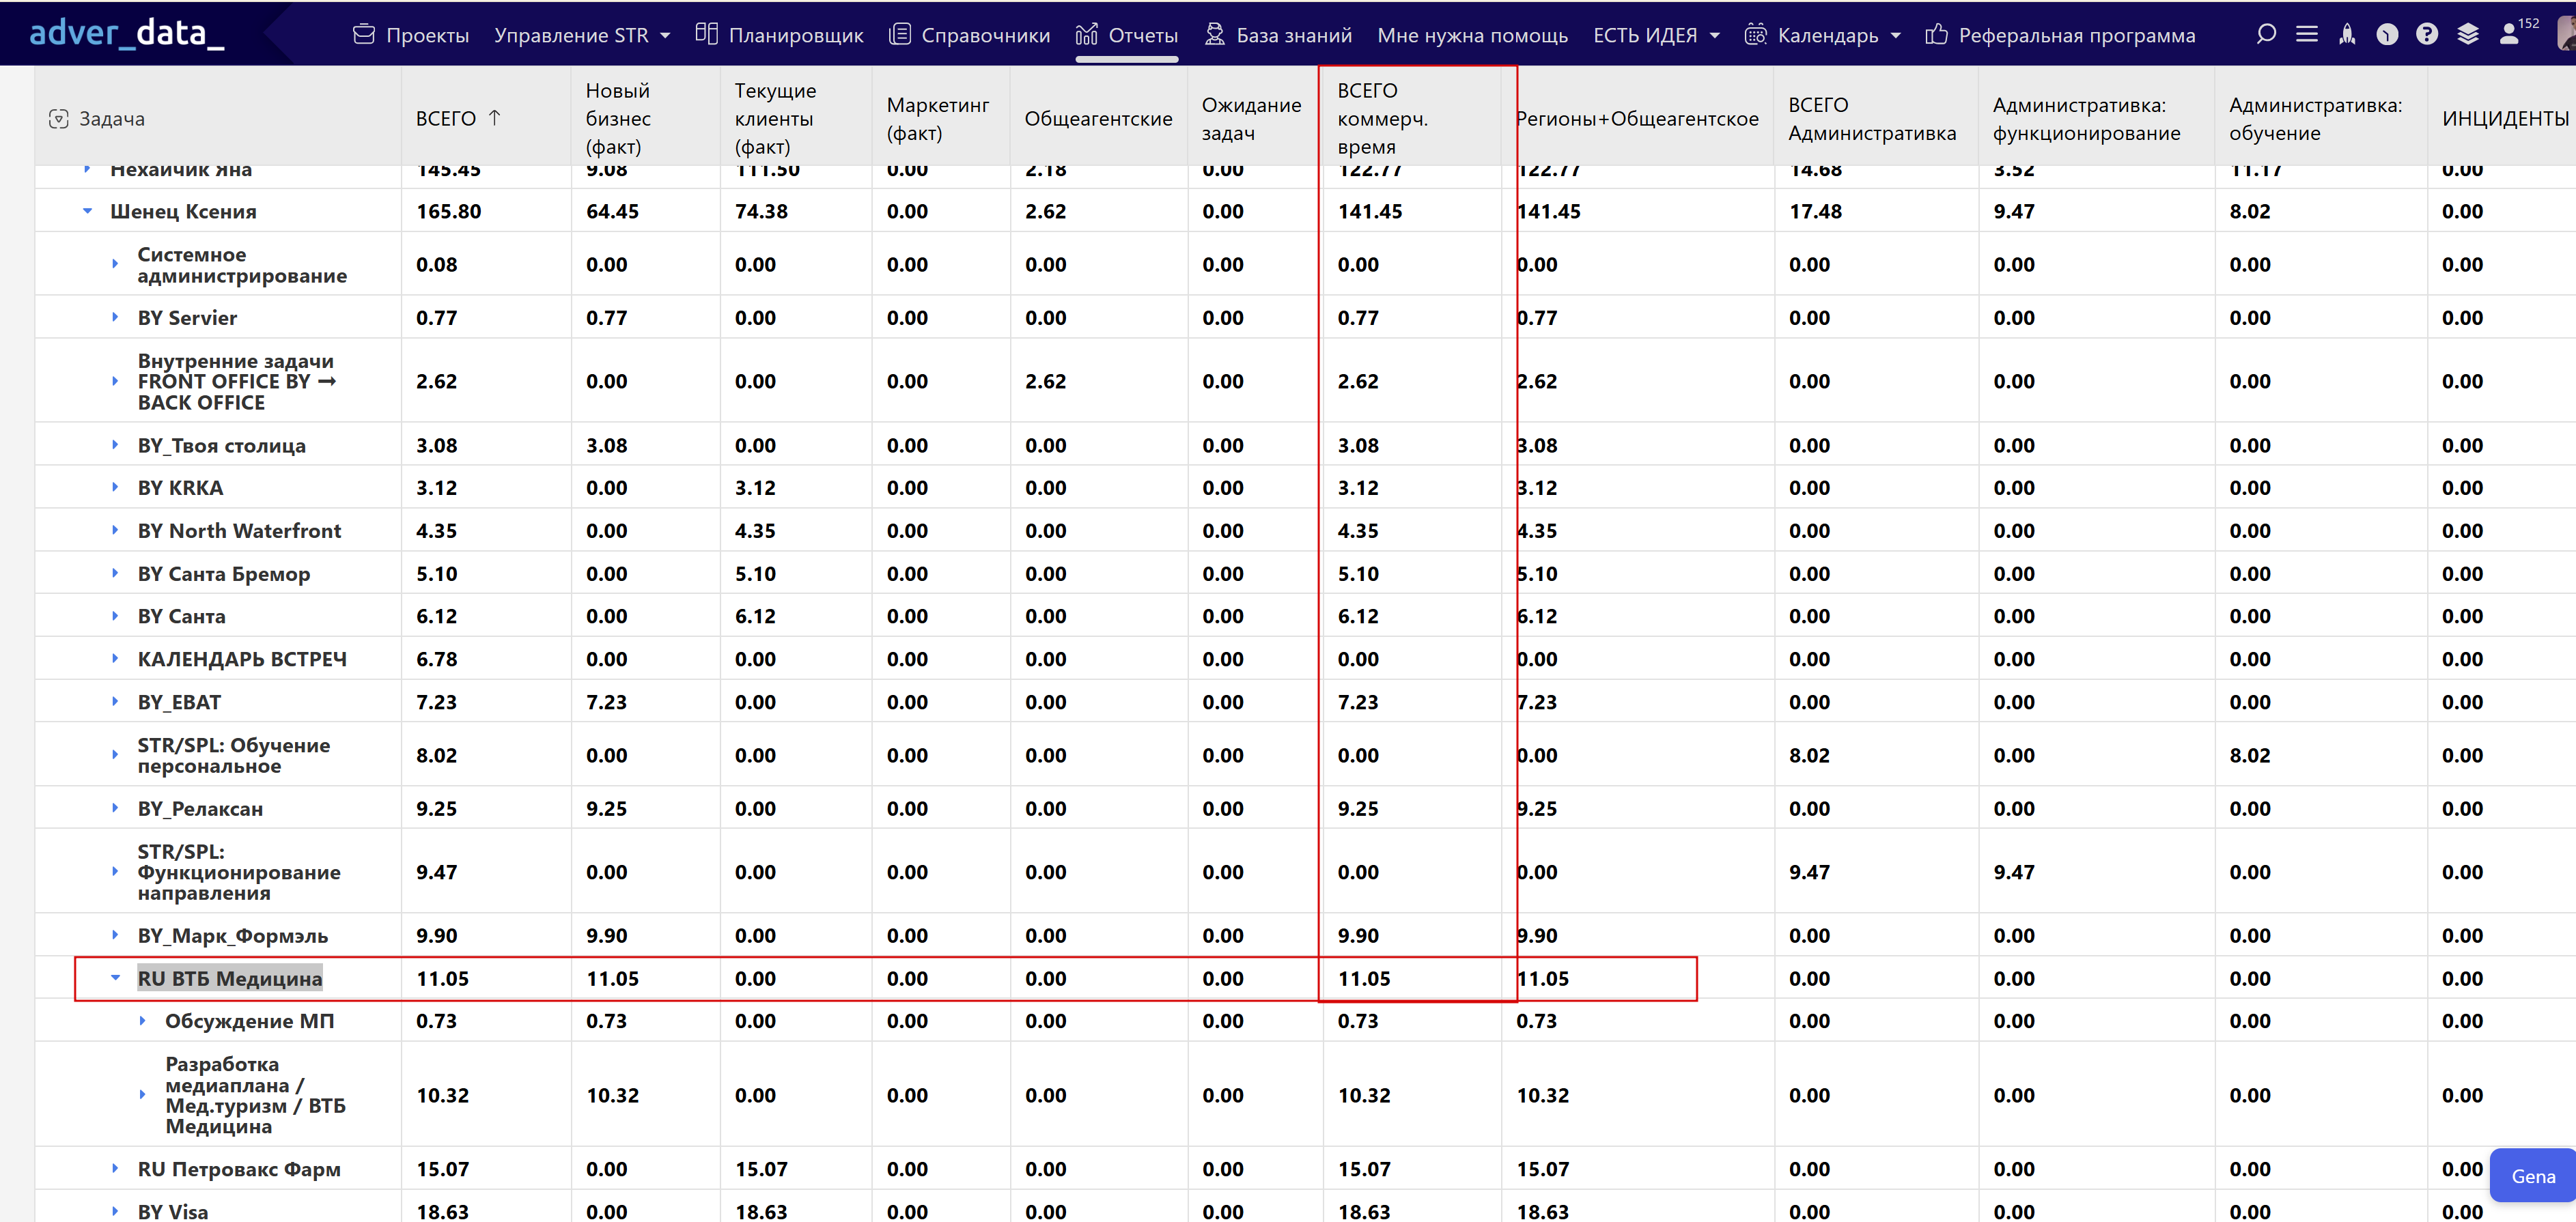This screenshot has width=2576, height=1222.
Task: Open the stacked layers icon
Action: 2468,34
